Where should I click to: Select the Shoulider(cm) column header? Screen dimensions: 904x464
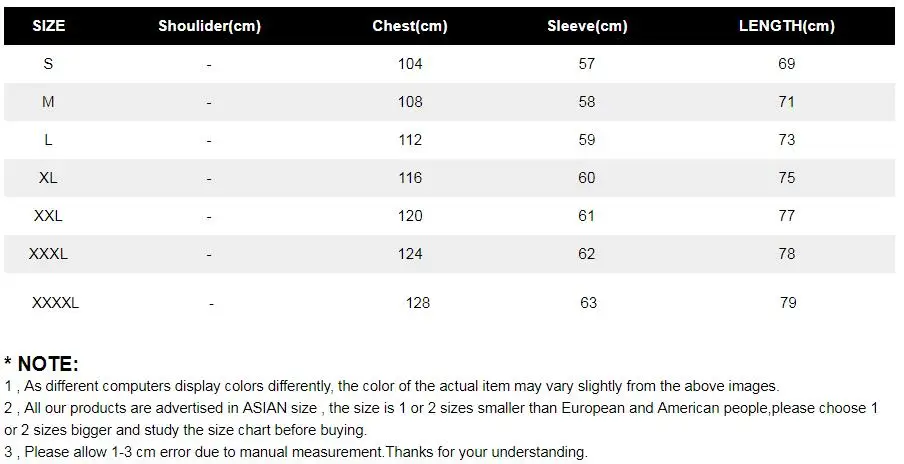point(209,26)
